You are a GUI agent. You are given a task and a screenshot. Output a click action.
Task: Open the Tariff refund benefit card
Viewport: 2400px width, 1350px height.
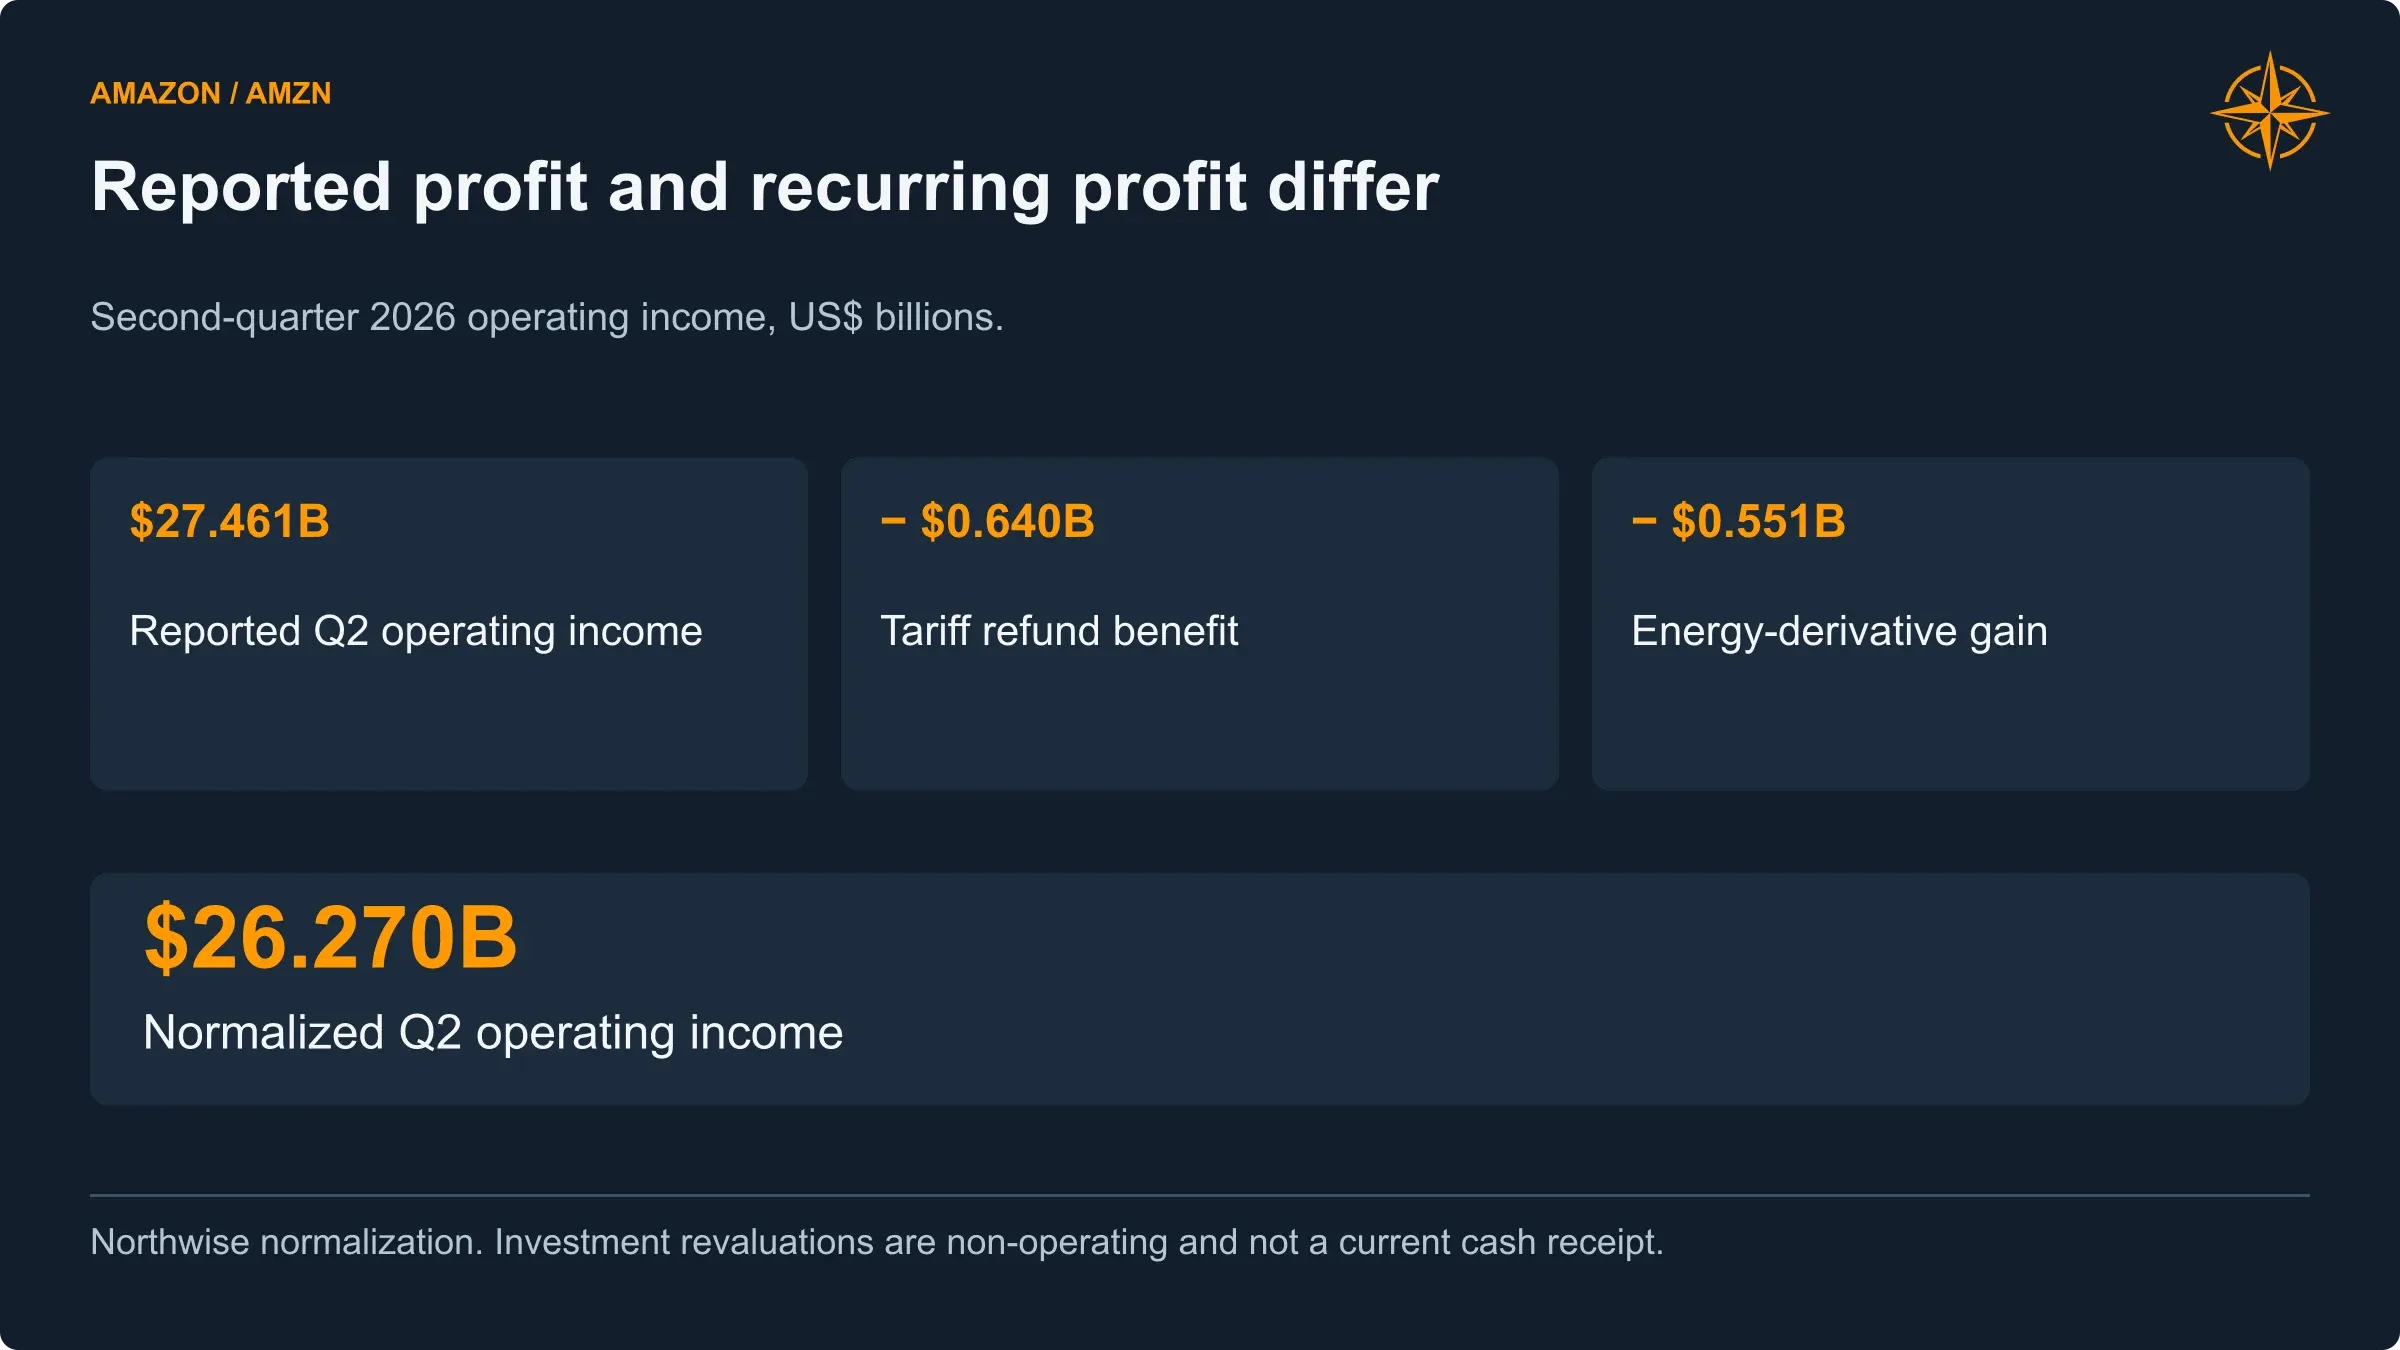pos(1200,624)
